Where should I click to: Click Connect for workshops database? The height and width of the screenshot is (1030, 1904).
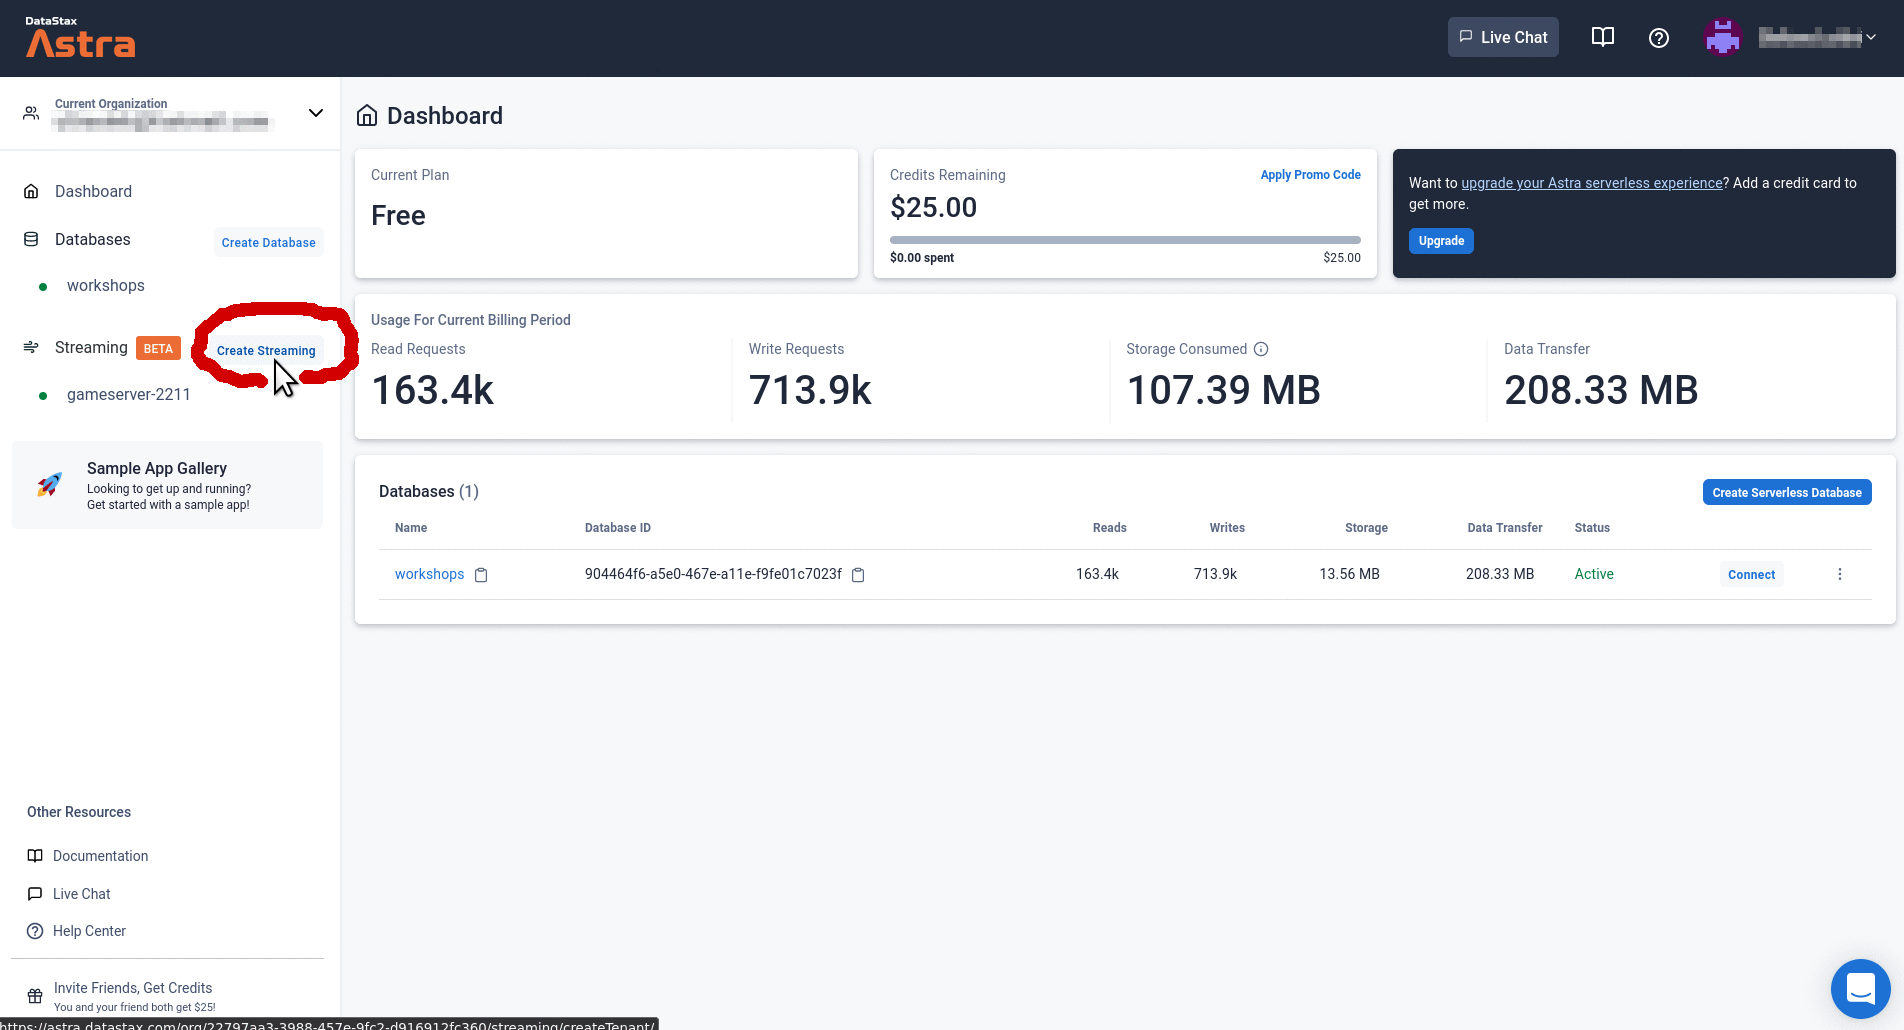click(x=1752, y=574)
